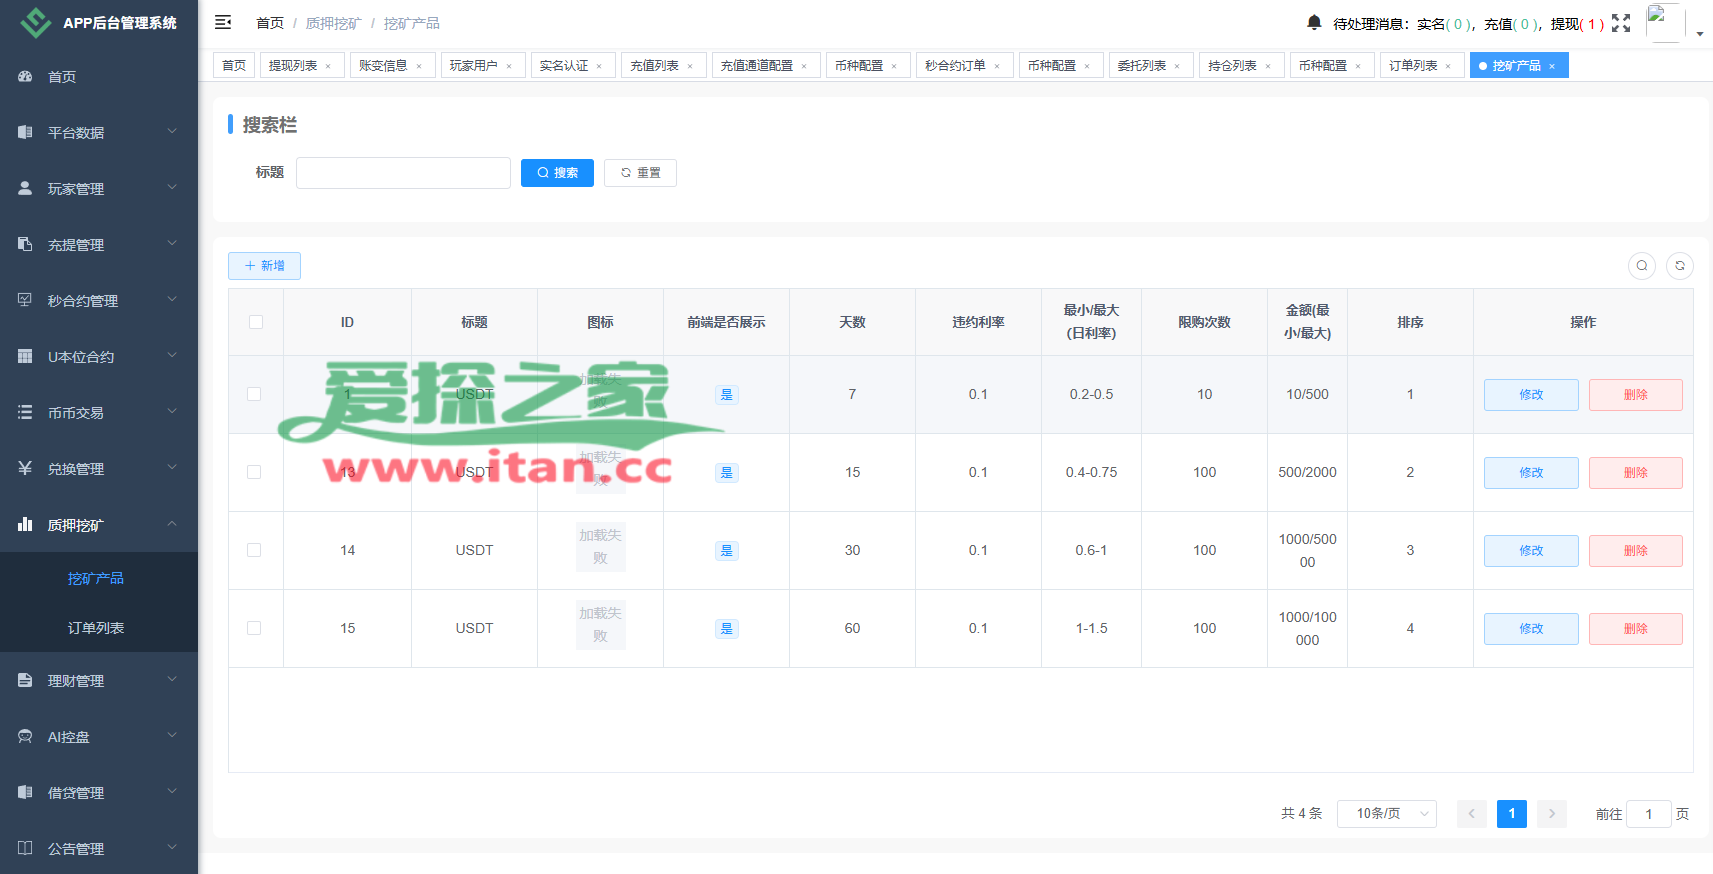1713x874 pixels.
Task: Click 删除 for the 60-day product
Action: point(1635,629)
